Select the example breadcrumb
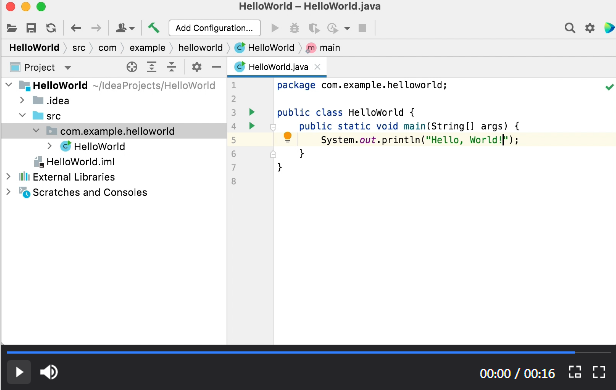 pos(147,48)
